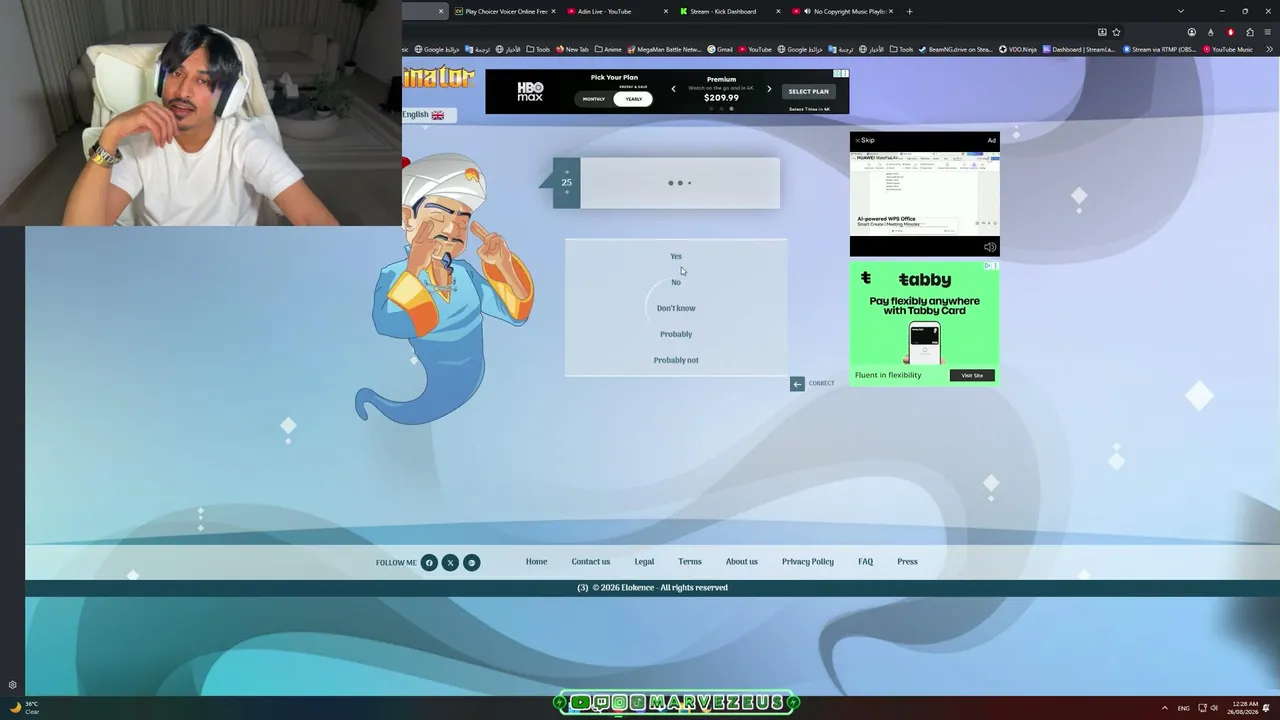
Task: Open the Contact us footer link
Action: tap(591, 562)
